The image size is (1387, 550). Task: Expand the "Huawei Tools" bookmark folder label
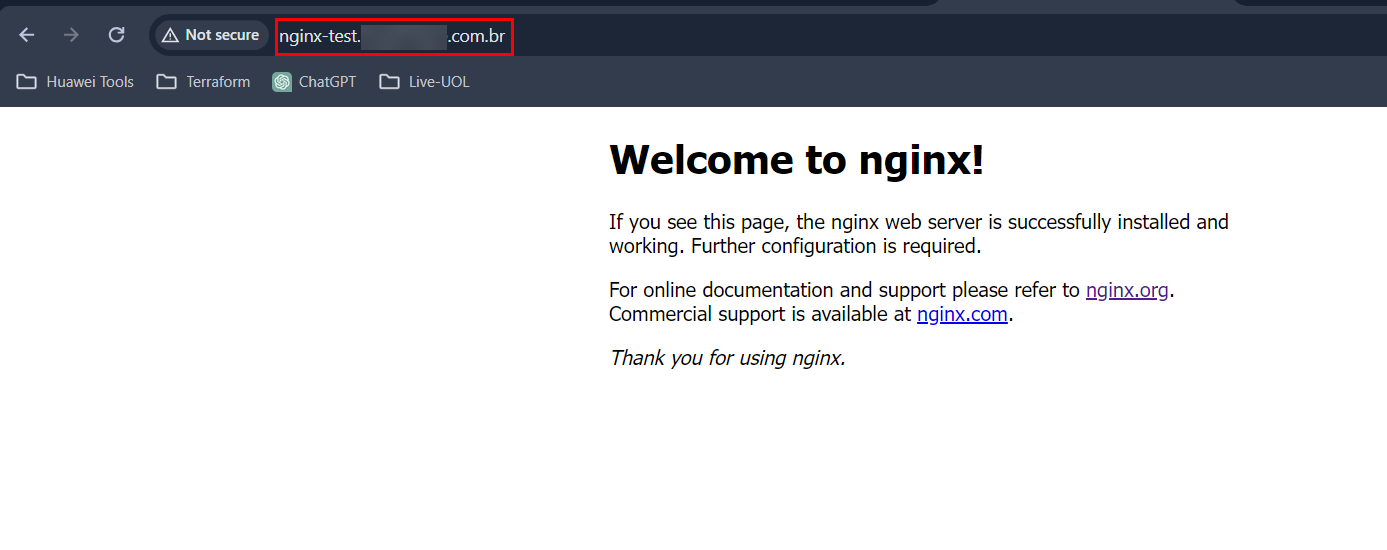tap(90, 82)
